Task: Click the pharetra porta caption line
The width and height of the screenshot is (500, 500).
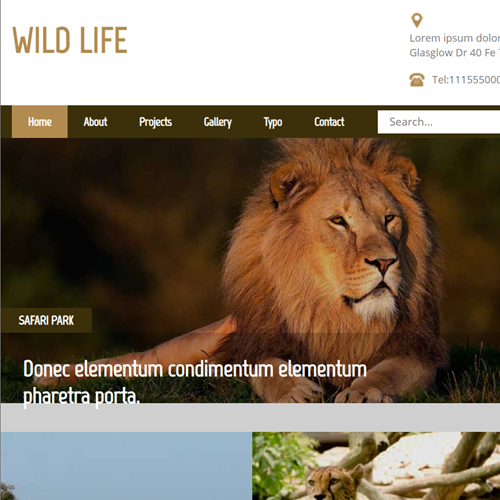Action: click(81, 397)
